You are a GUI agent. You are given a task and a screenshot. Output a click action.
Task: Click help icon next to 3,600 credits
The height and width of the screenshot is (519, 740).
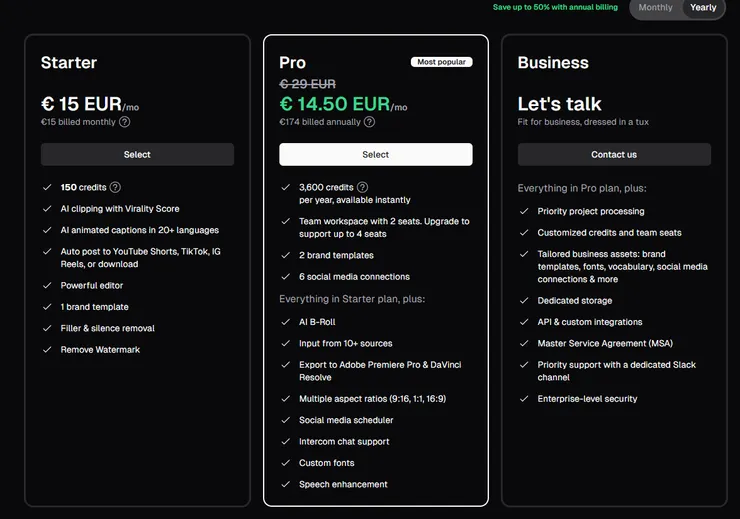pos(362,187)
